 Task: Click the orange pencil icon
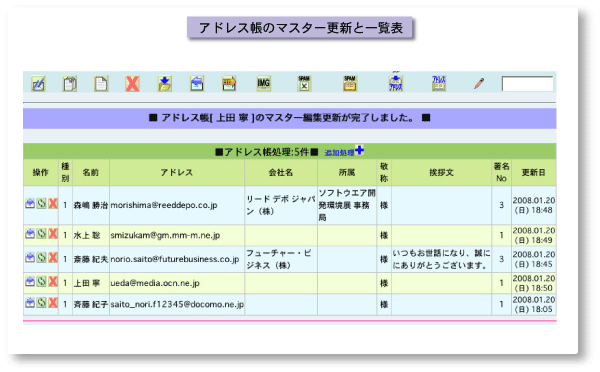479,83
